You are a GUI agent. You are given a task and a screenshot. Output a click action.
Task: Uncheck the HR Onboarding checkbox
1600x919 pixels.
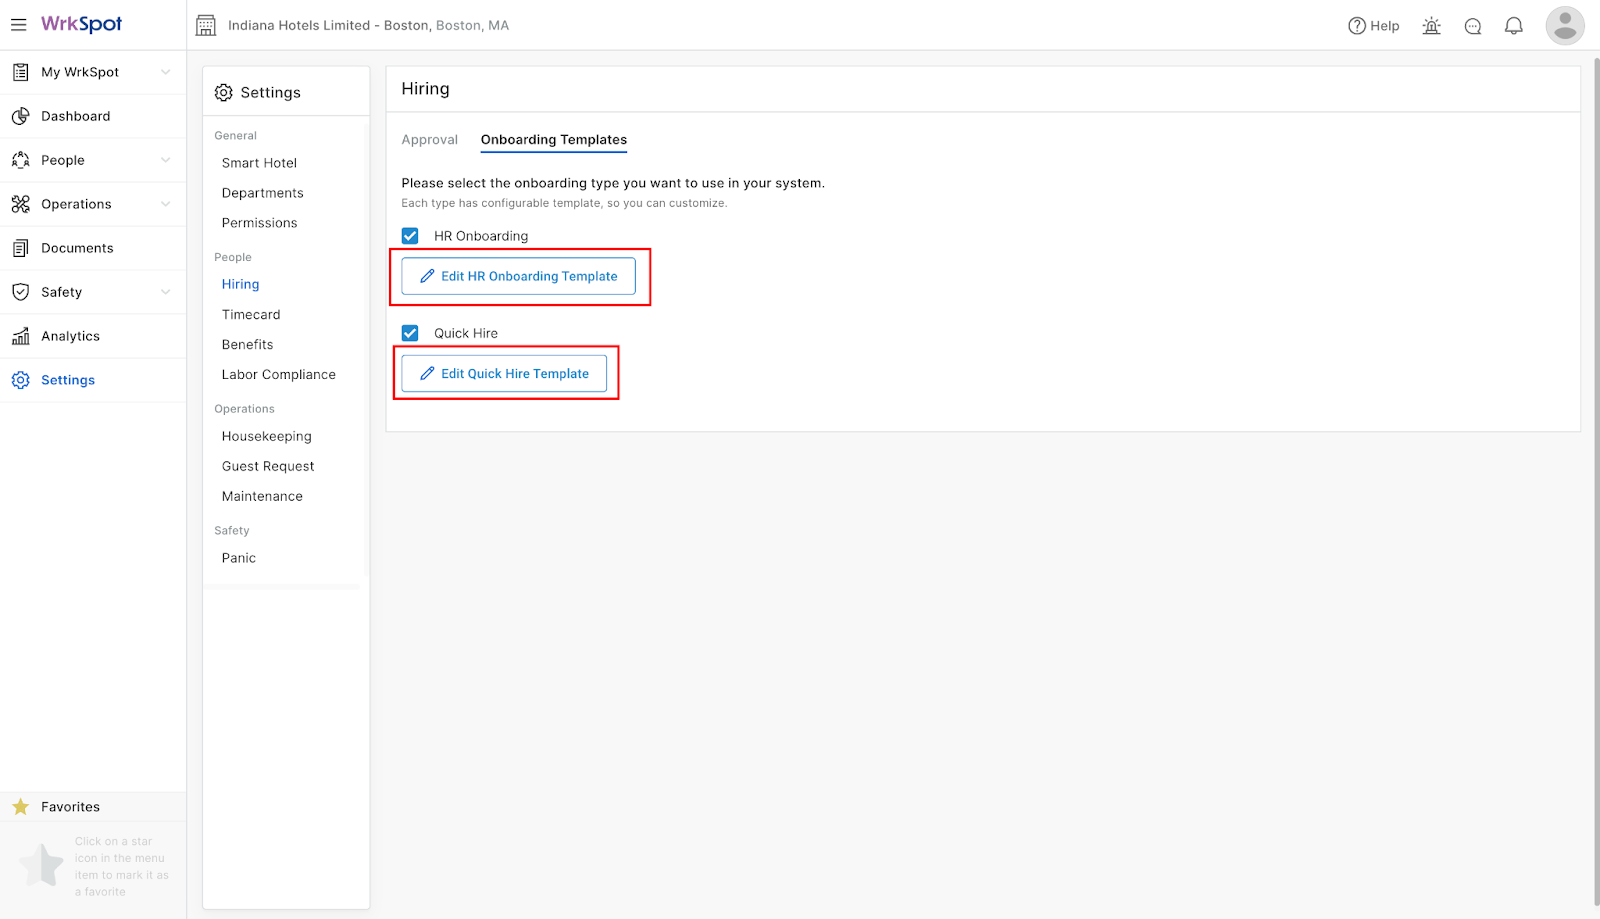coord(410,235)
